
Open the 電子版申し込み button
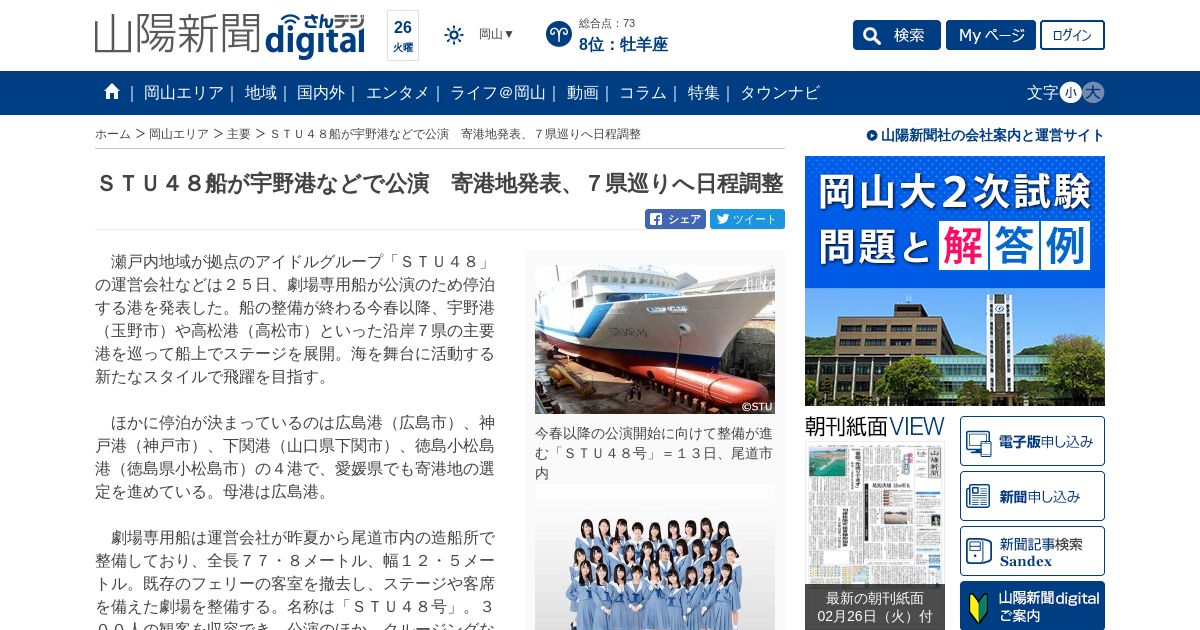tap(1032, 441)
